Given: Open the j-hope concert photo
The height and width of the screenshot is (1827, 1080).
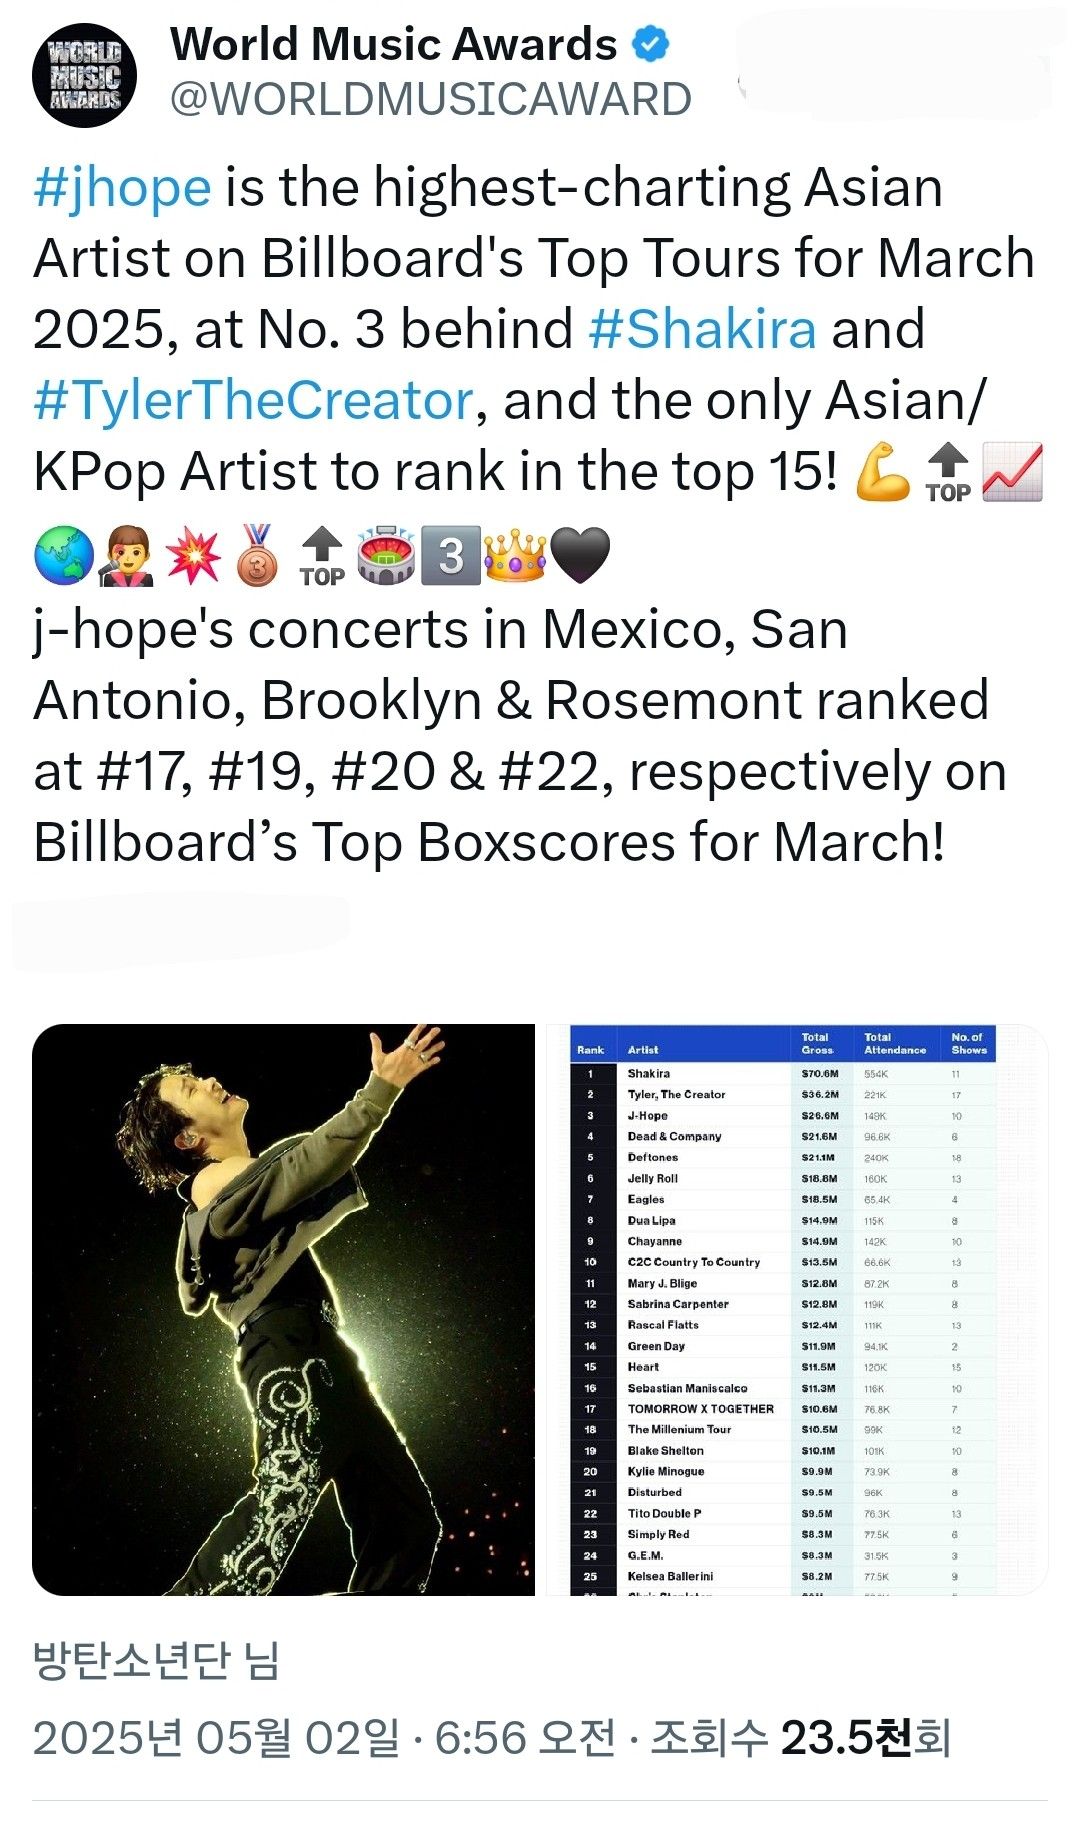Looking at the screenshot, I should coord(284,1309).
